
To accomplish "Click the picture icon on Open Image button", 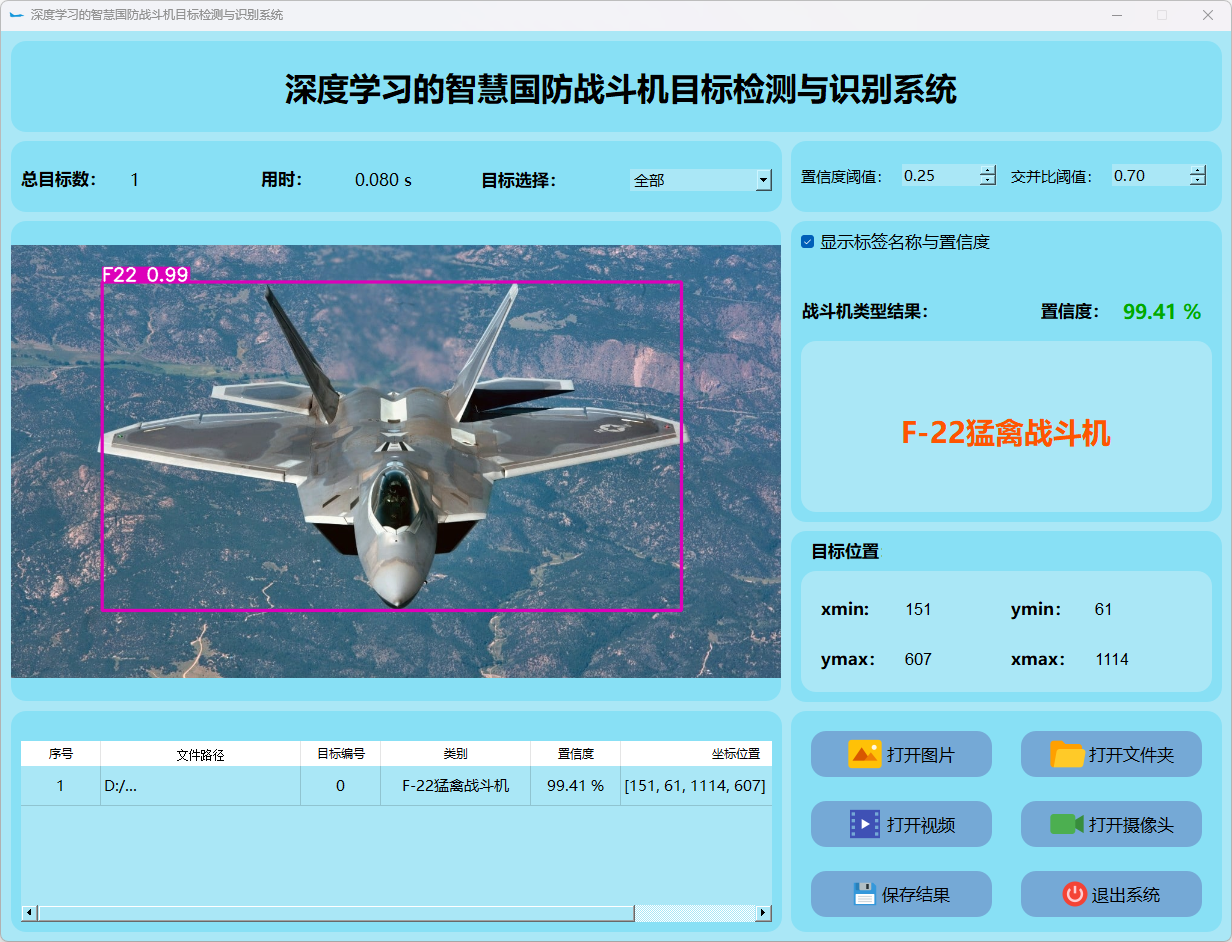I will (x=864, y=754).
